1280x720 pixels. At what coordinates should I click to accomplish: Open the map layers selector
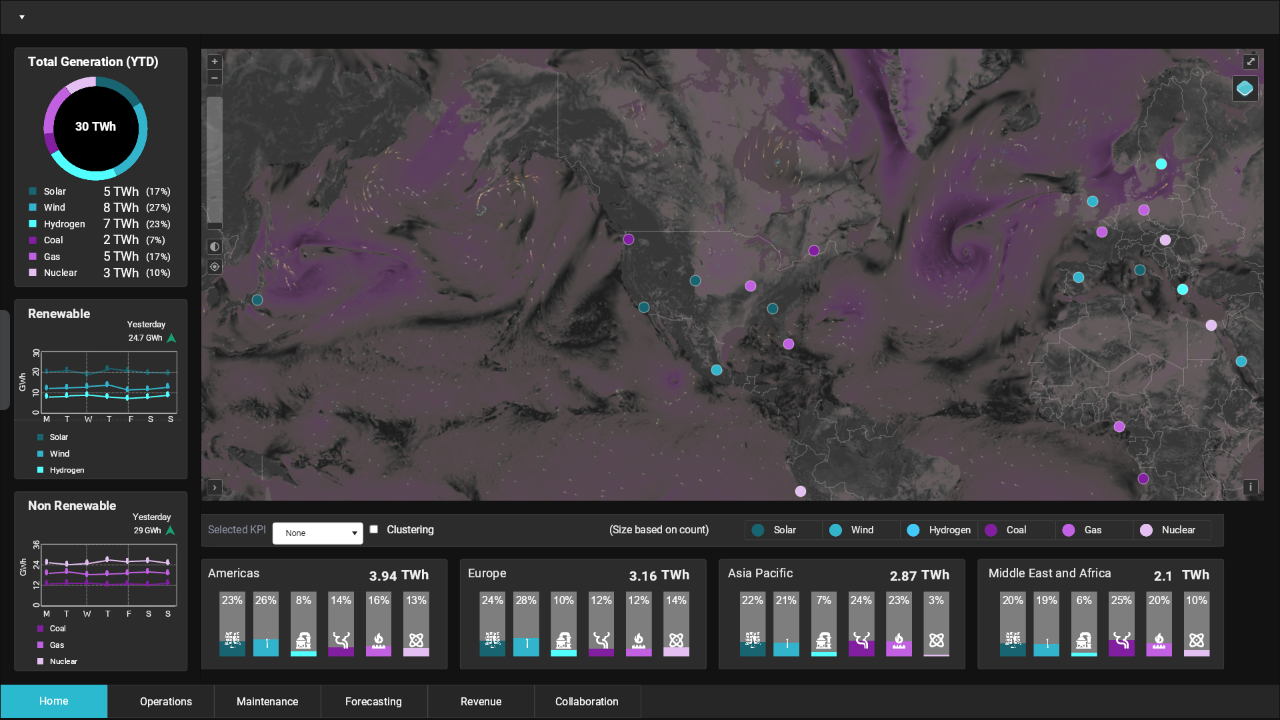(1245, 89)
